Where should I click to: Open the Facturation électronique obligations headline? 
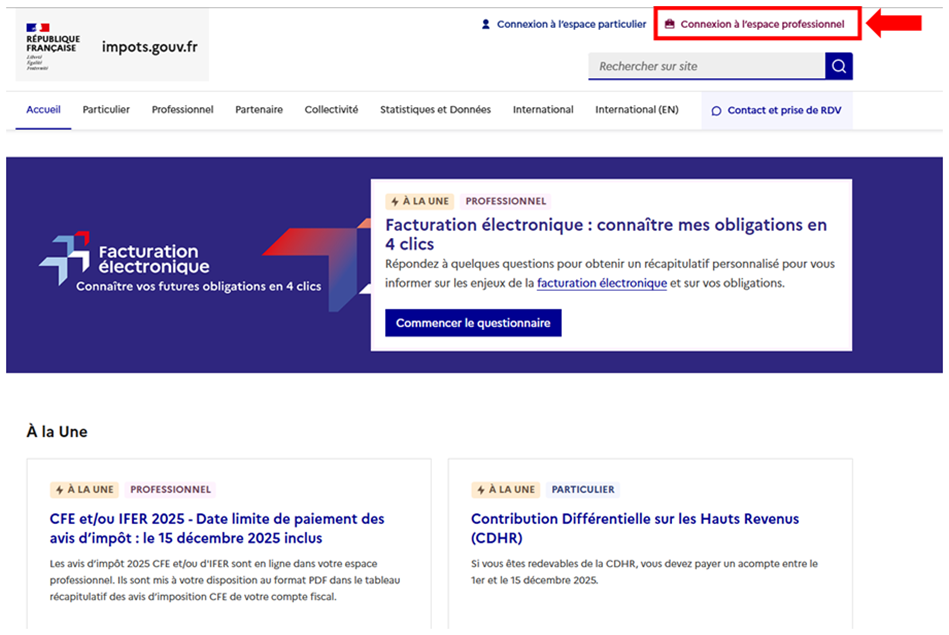[x=606, y=234]
